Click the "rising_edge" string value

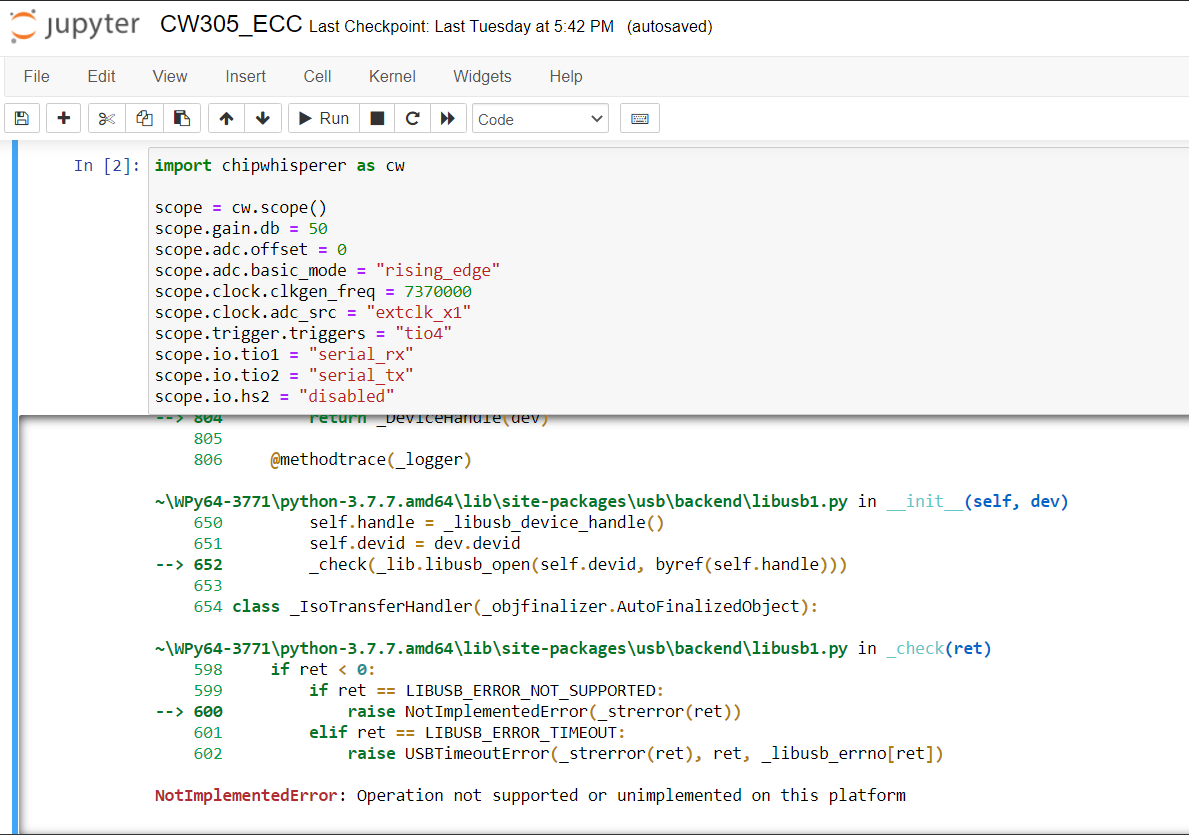coord(438,271)
